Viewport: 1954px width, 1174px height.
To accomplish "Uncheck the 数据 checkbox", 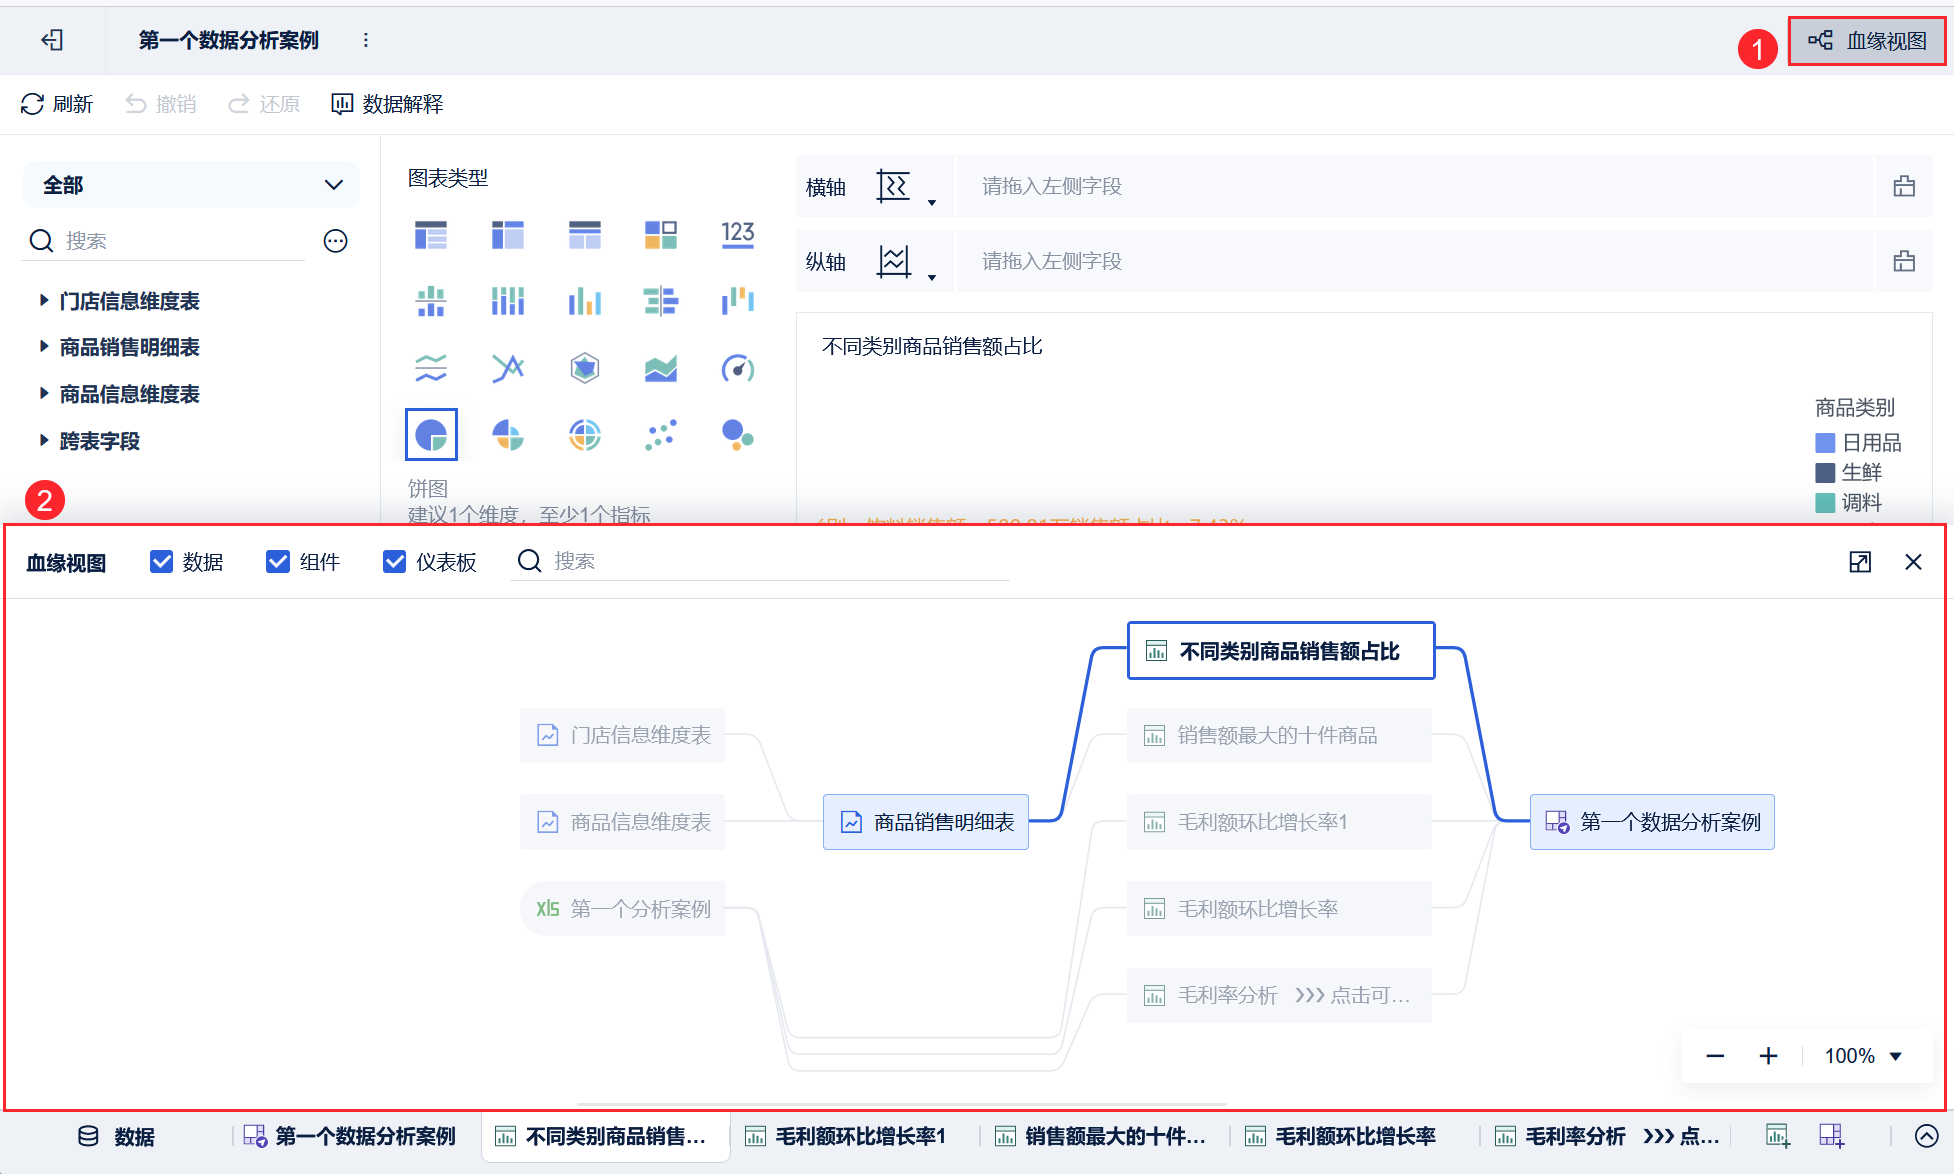I will tap(161, 562).
